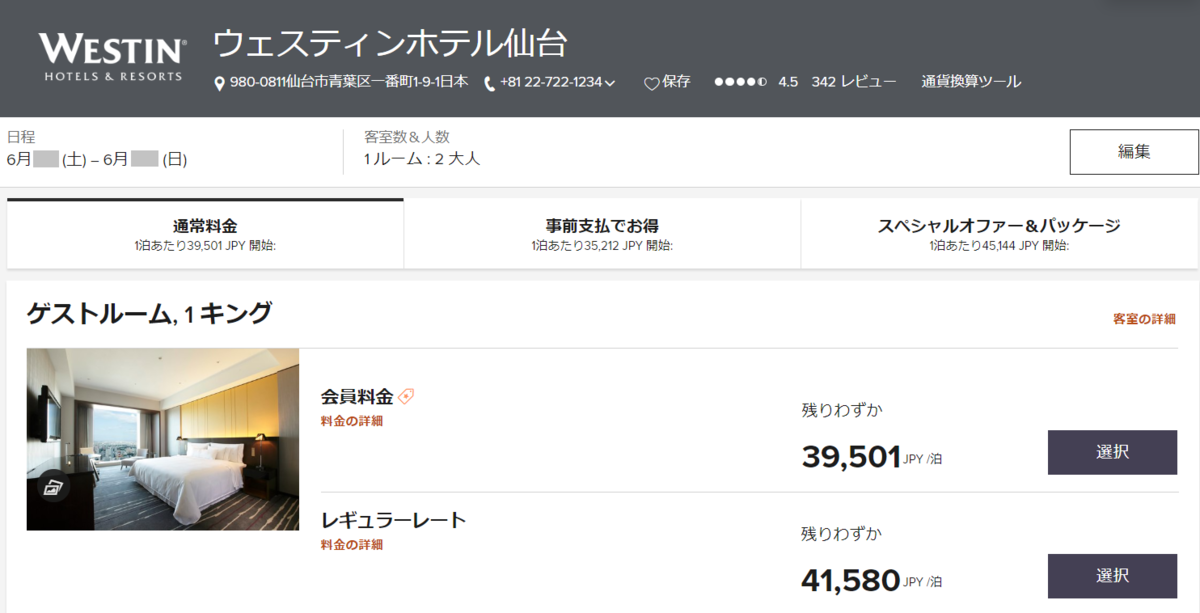Click the guest room bedroom photo
The image size is (1200, 613).
163,439
